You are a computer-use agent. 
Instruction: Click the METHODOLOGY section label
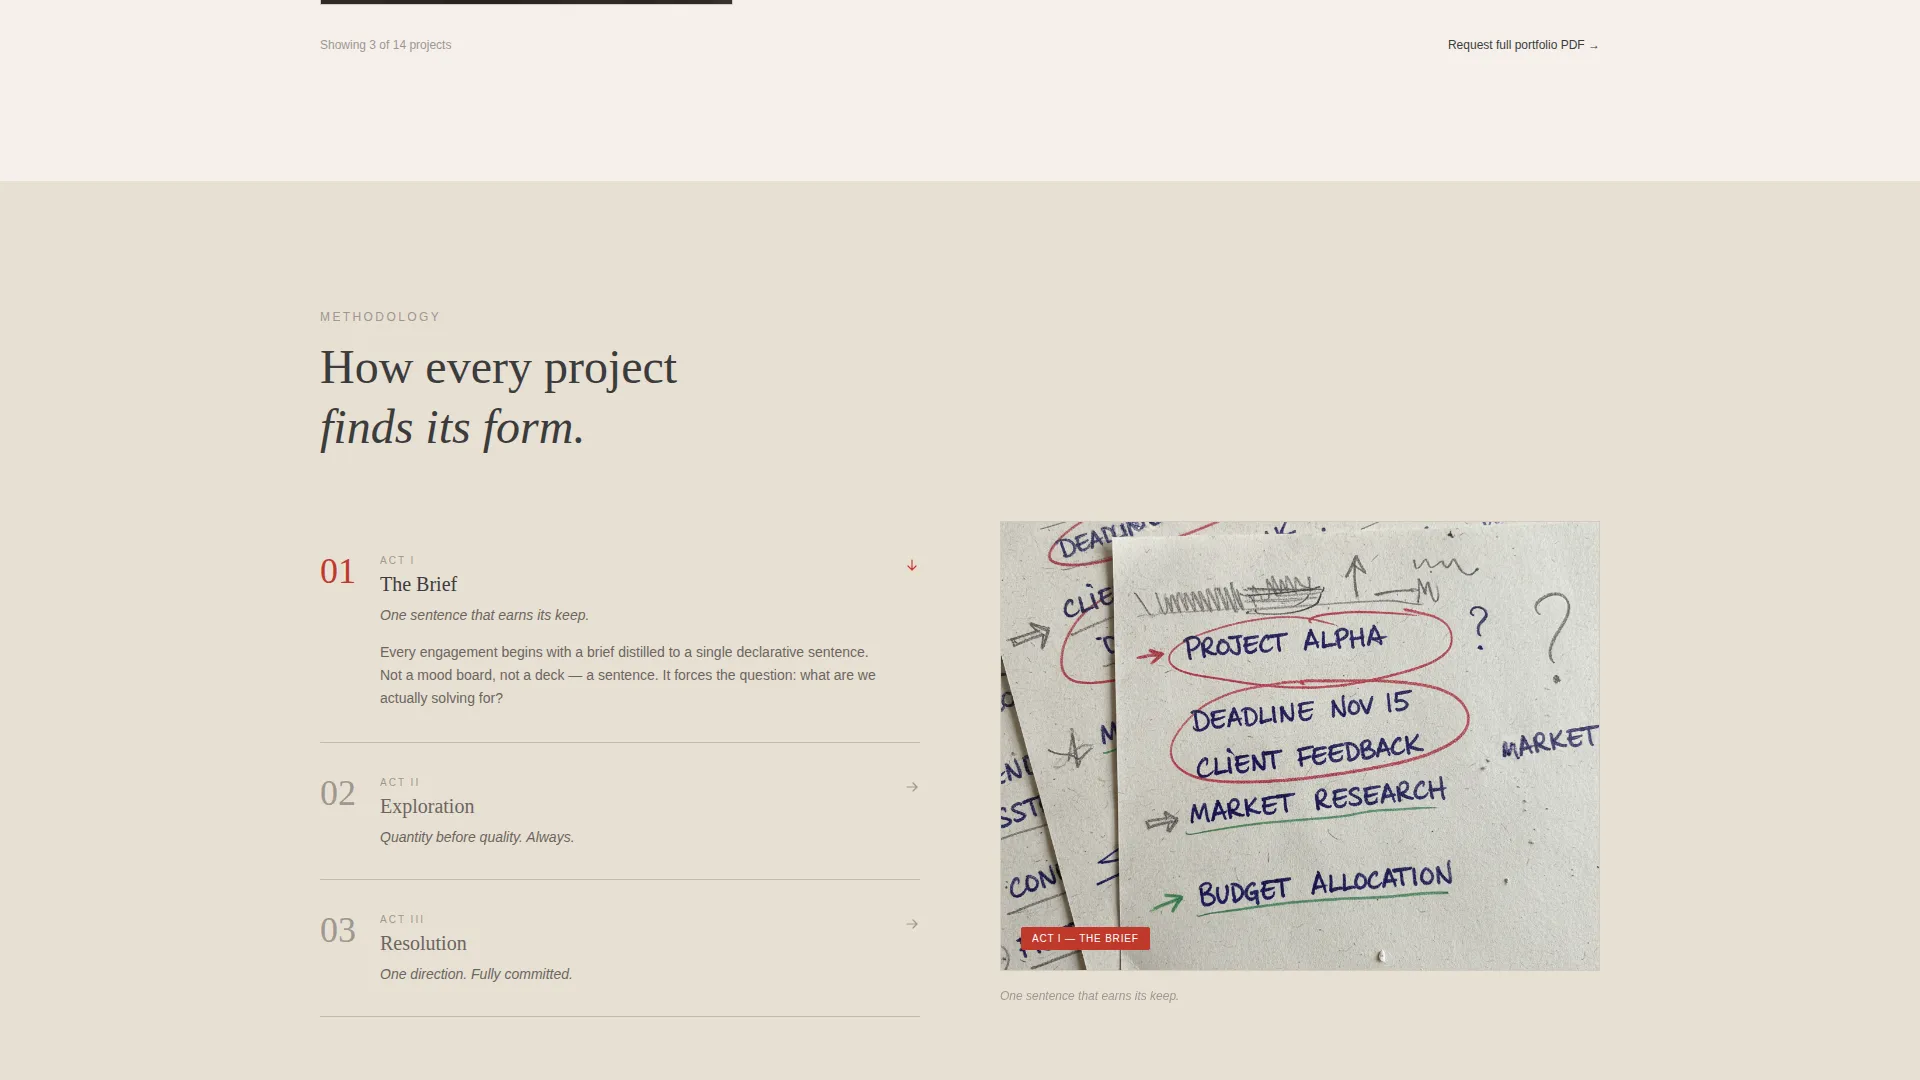point(380,317)
